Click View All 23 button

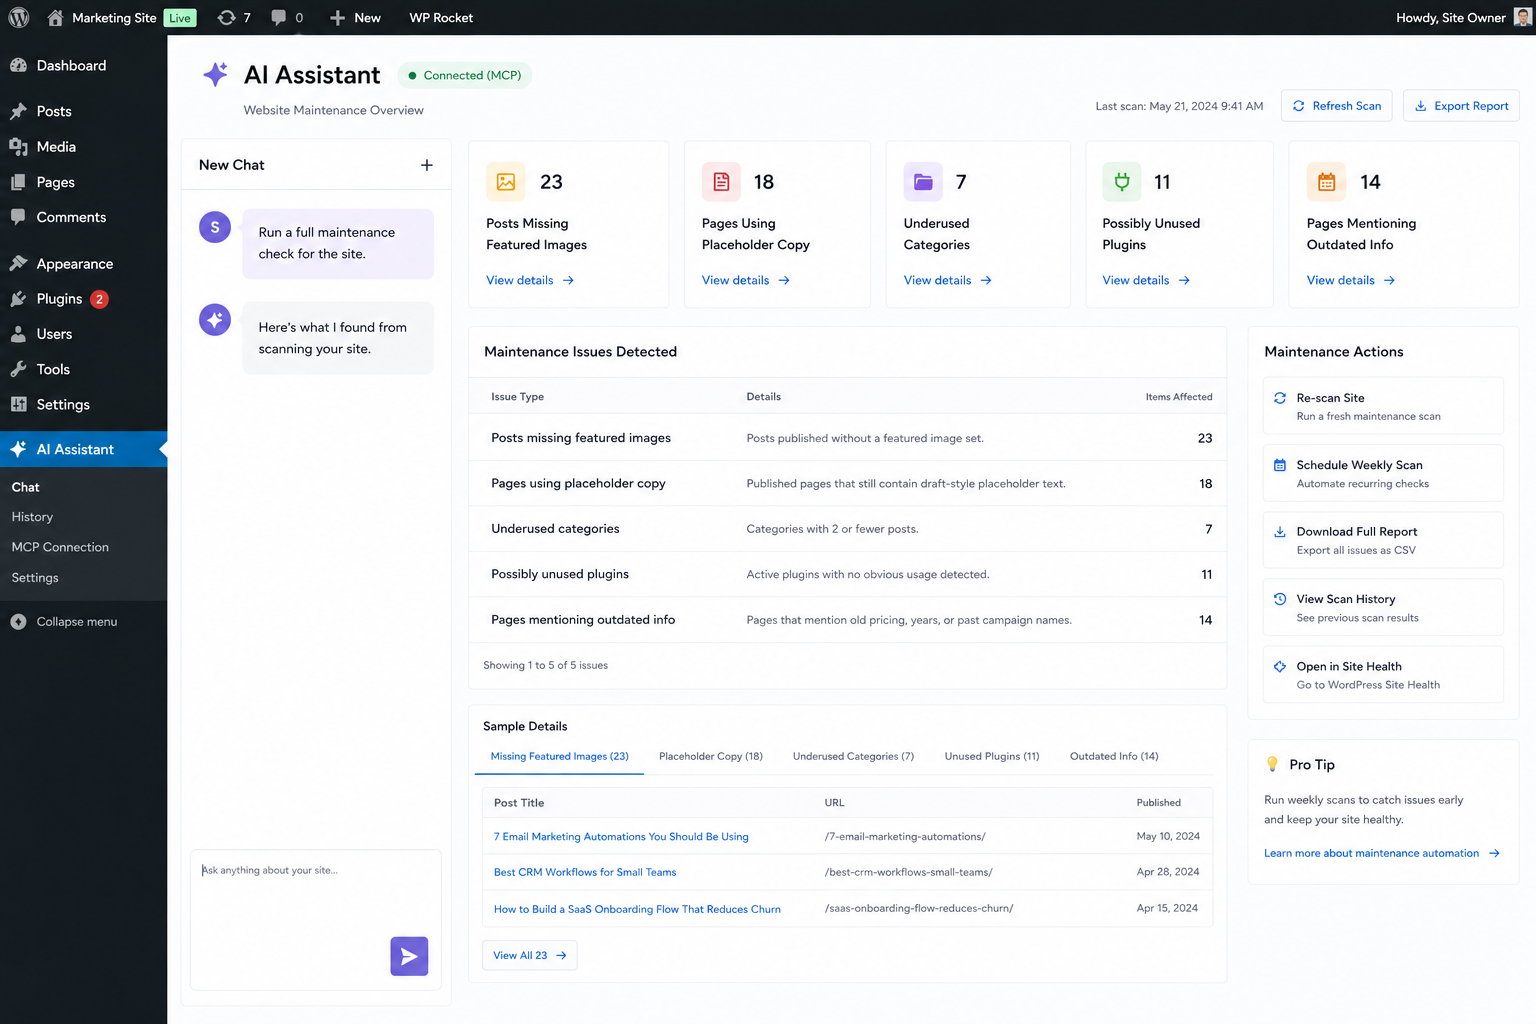coord(530,956)
